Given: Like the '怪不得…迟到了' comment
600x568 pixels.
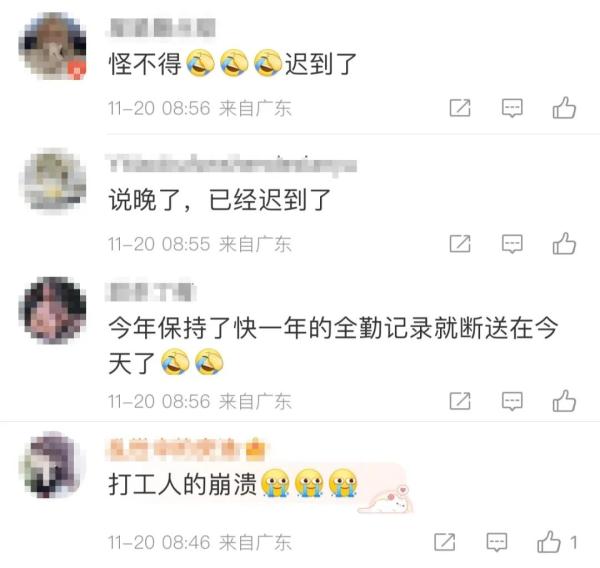Looking at the screenshot, I should pyautogui.click(x=564, y=108).
